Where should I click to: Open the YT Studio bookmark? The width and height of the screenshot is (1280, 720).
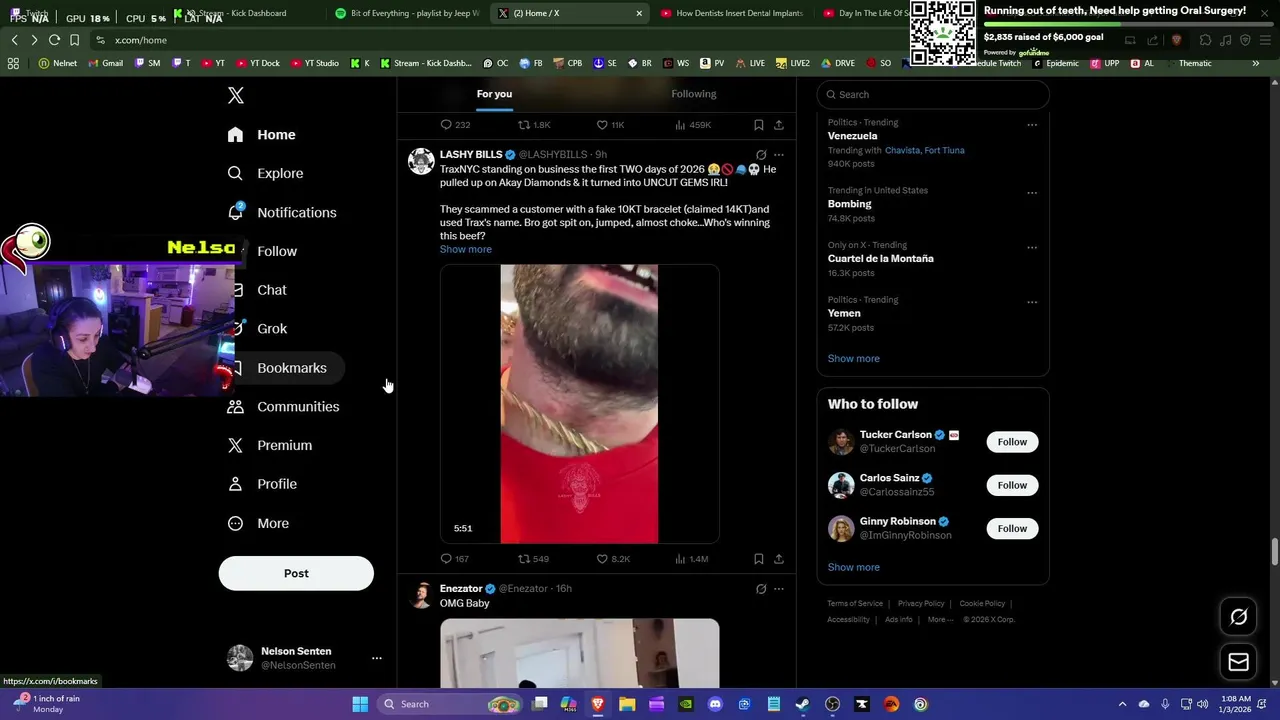click(x=315, y=63)
